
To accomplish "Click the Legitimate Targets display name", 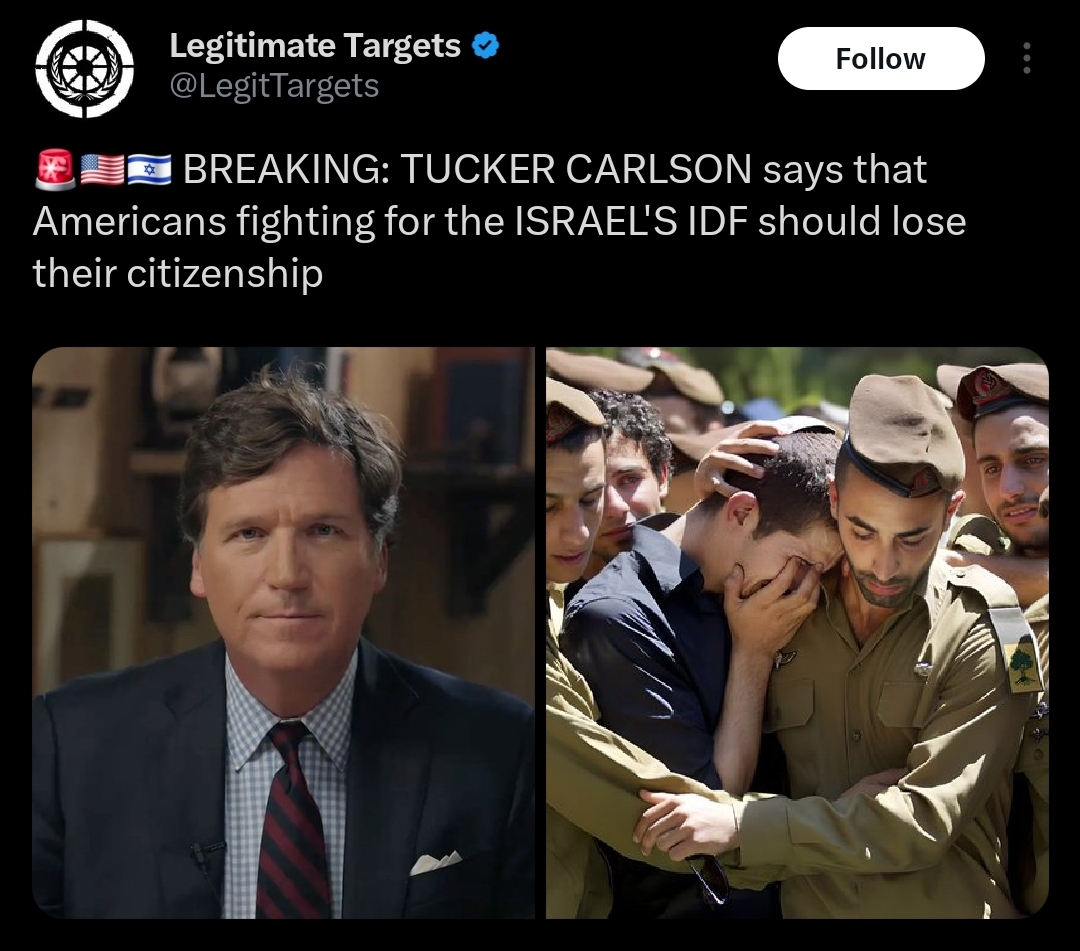I will tap(315, 45).
